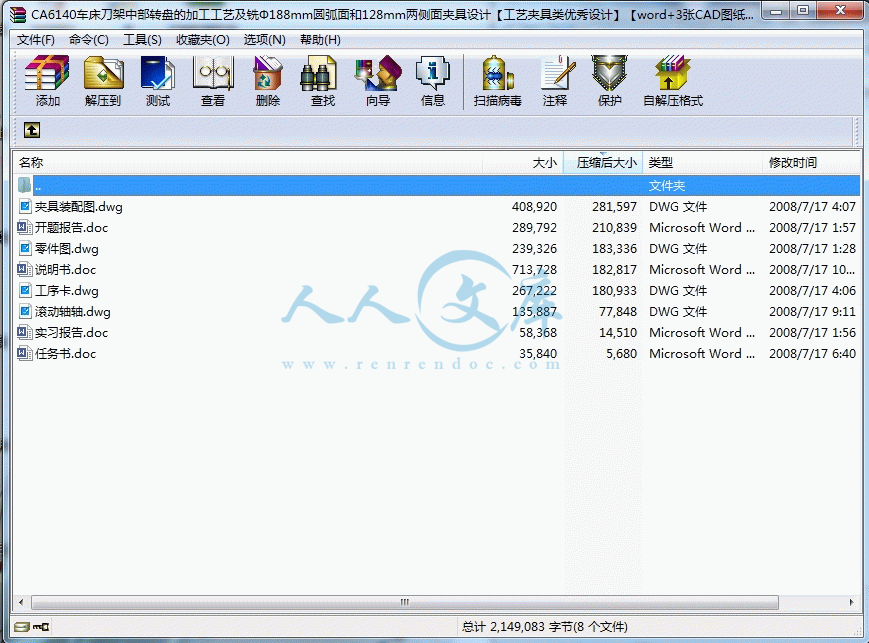Click packed size value 77,848
Viewport: 869px width, 643px height.
point(618,312)
